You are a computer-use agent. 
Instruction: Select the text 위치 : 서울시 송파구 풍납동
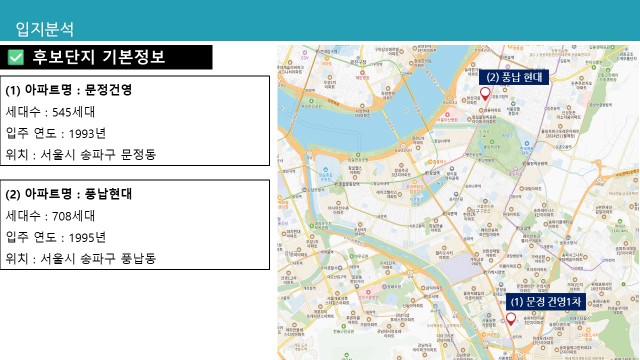81,258
